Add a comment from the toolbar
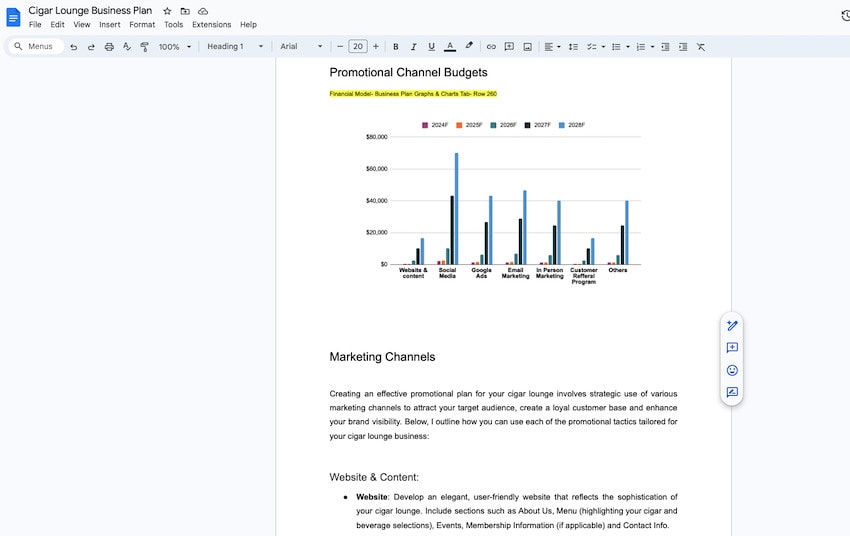850x536 pixels. tap(509, 47)
